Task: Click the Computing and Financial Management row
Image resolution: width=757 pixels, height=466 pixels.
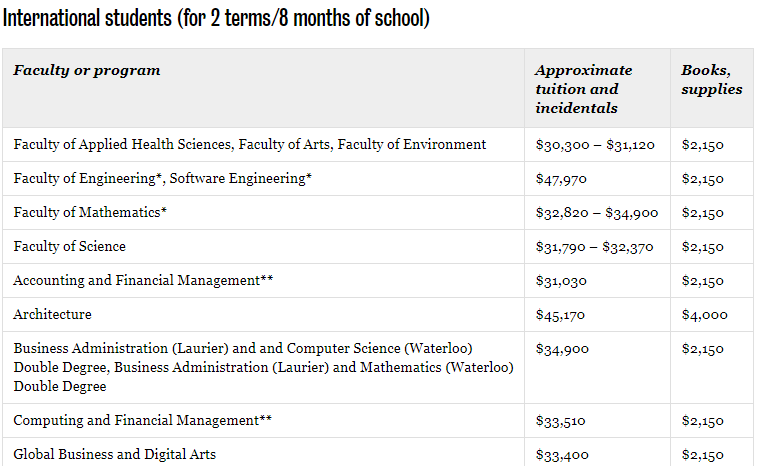Action: (142, 420)
